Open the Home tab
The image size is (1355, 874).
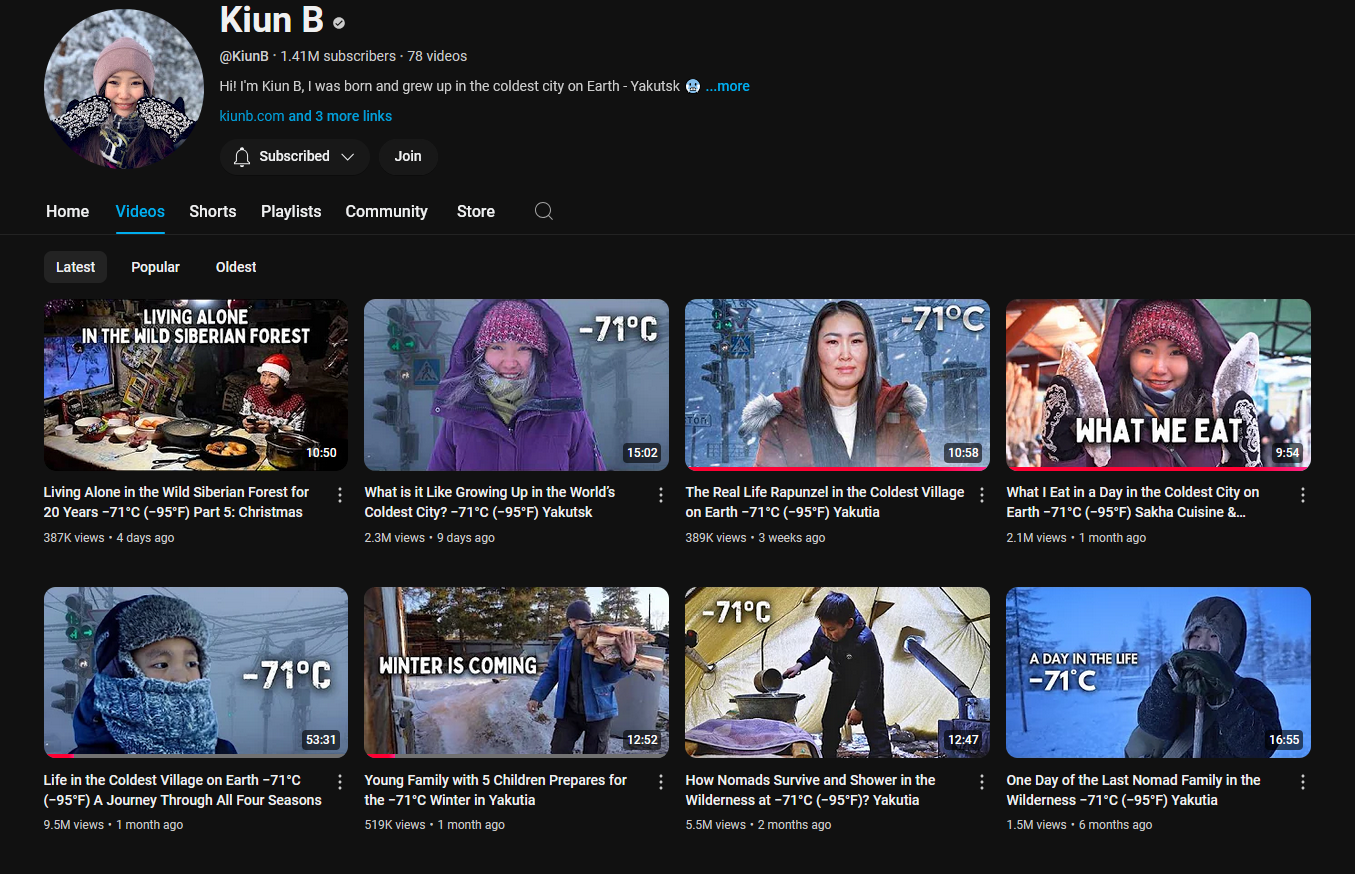coord(67,211)
